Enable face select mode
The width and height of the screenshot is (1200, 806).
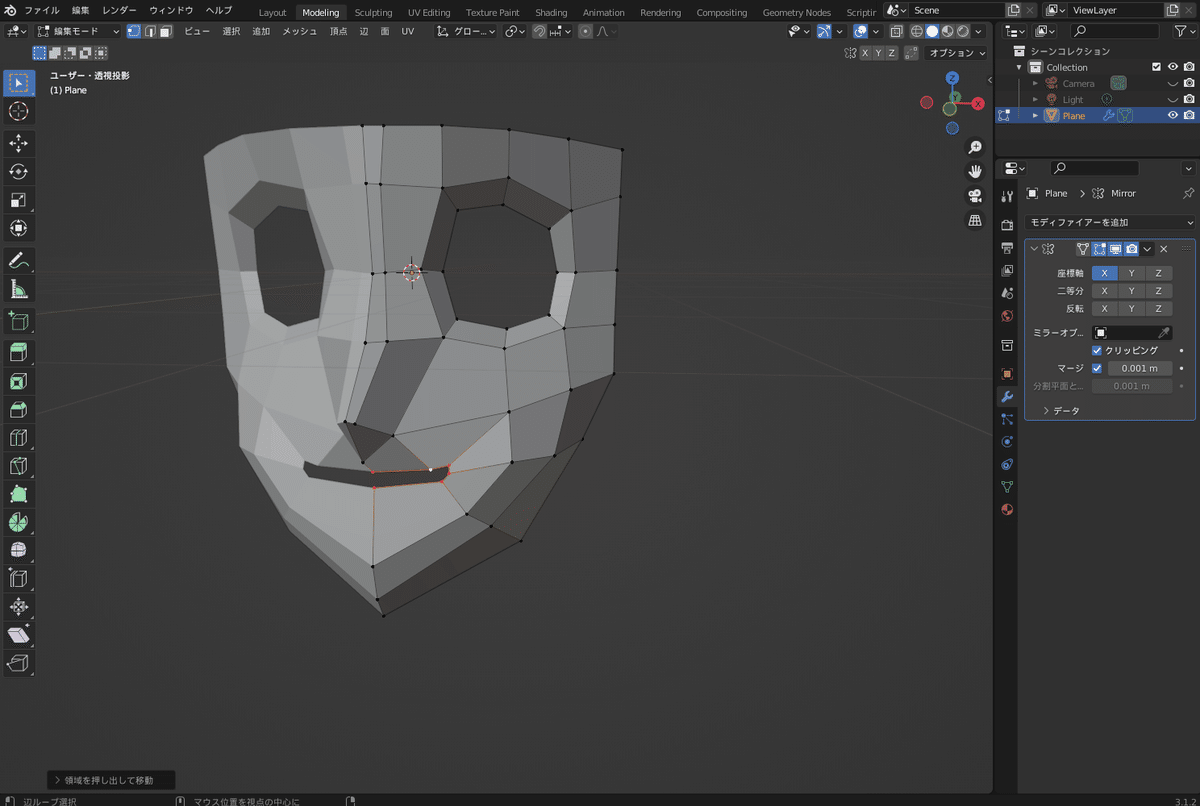[x=166, y=31]
